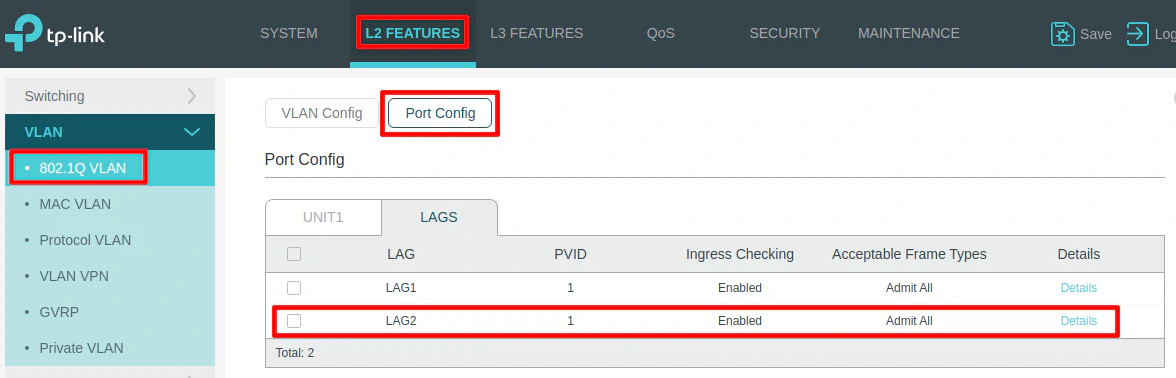Open Details link for LAG1
Screen dimensions: 1176x378
click(x=1078, y=288)
